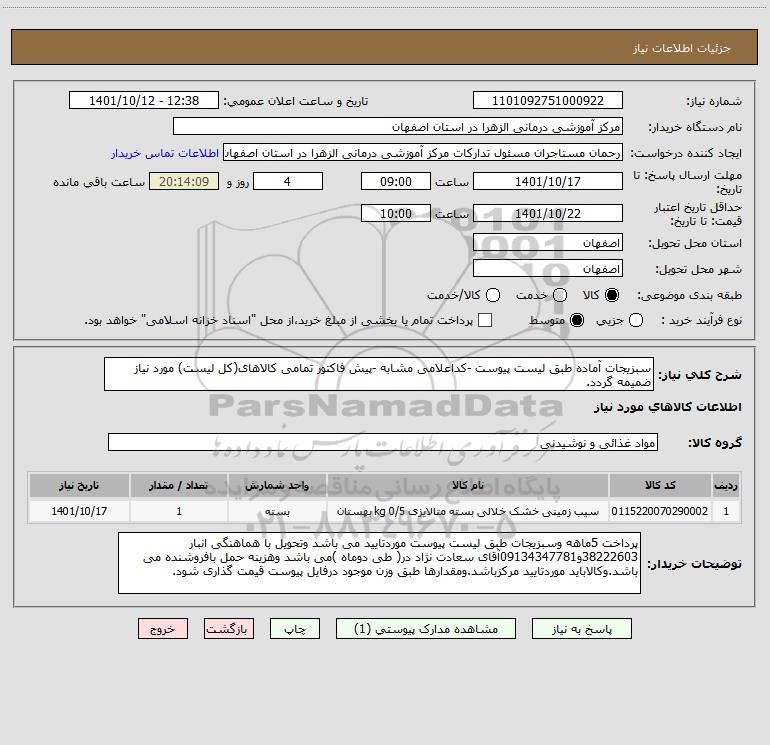
Task: Click the پاسخ به نیاز button
Action: 581,629
